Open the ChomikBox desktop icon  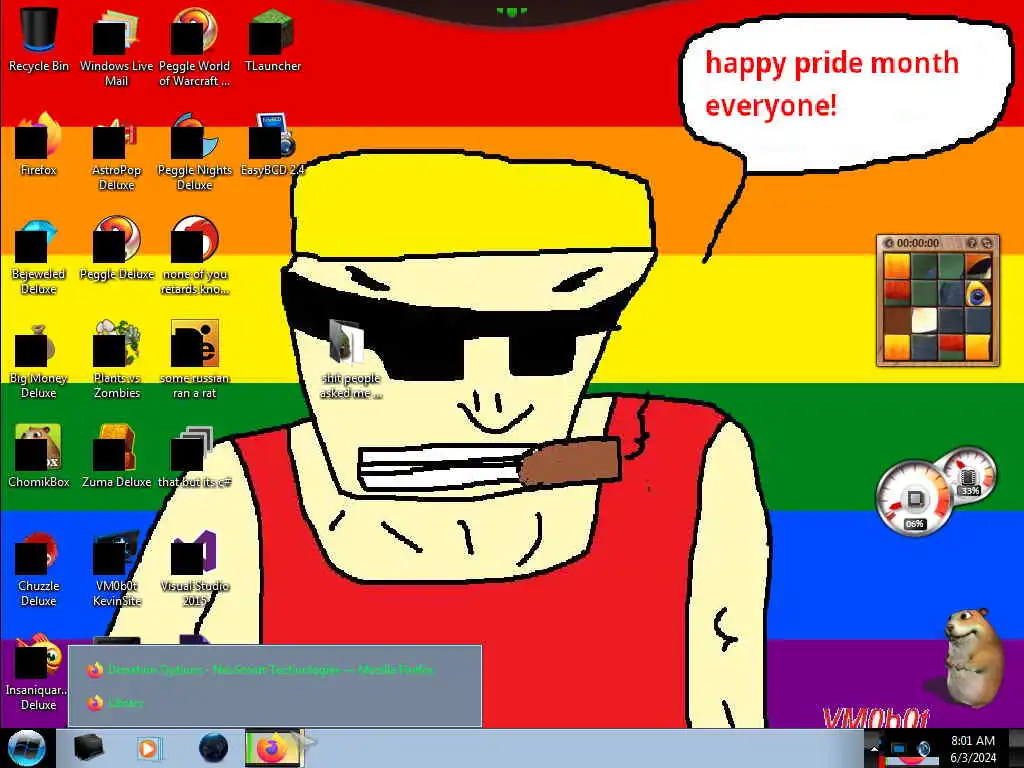click(x=39, y=456)
